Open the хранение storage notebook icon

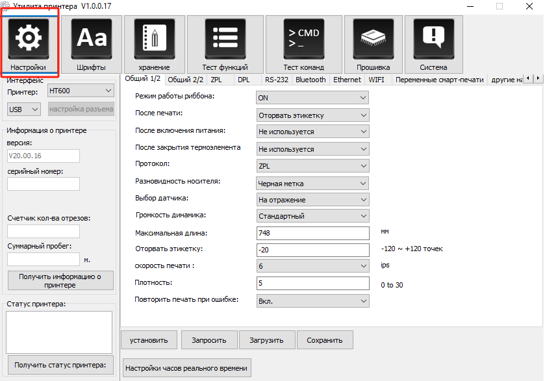coord(154,39)
